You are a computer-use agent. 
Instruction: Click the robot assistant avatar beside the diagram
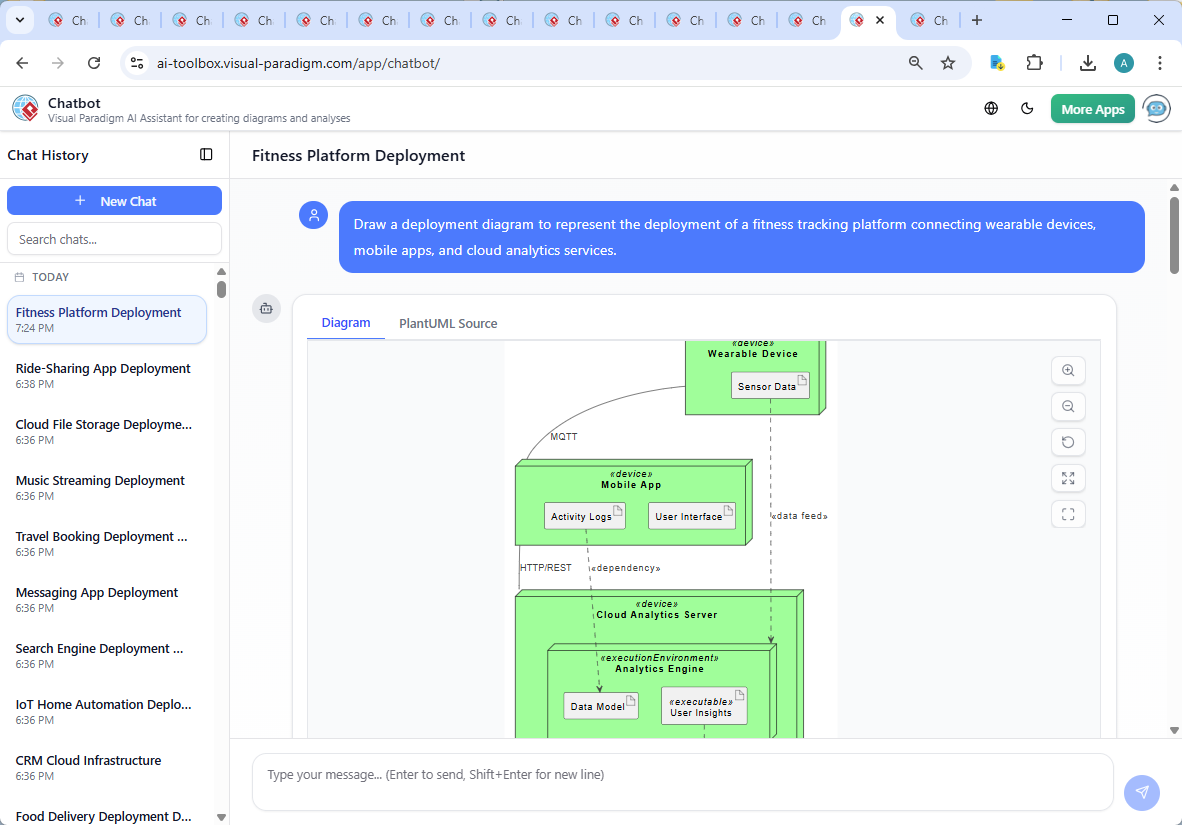[x=266, y=309]
